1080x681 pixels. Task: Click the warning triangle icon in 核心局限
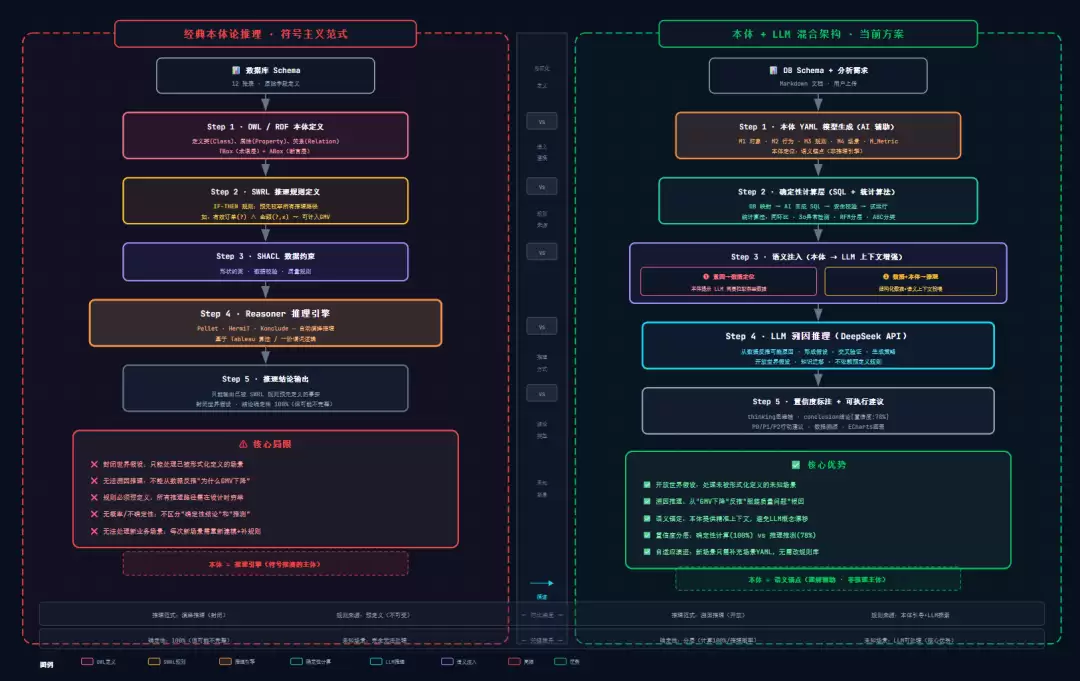point(243,444)
